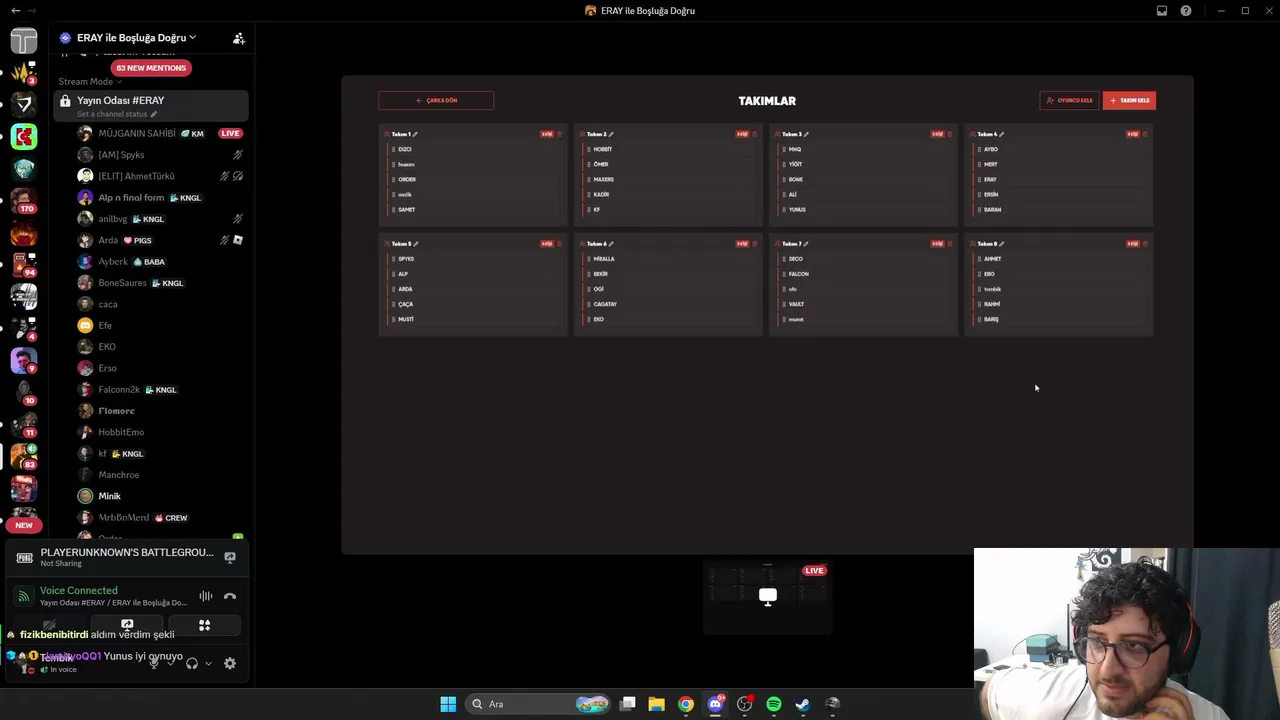
Task: Open Steam from the taskbar
Action: pyautogui.click(x=802, y=704)
